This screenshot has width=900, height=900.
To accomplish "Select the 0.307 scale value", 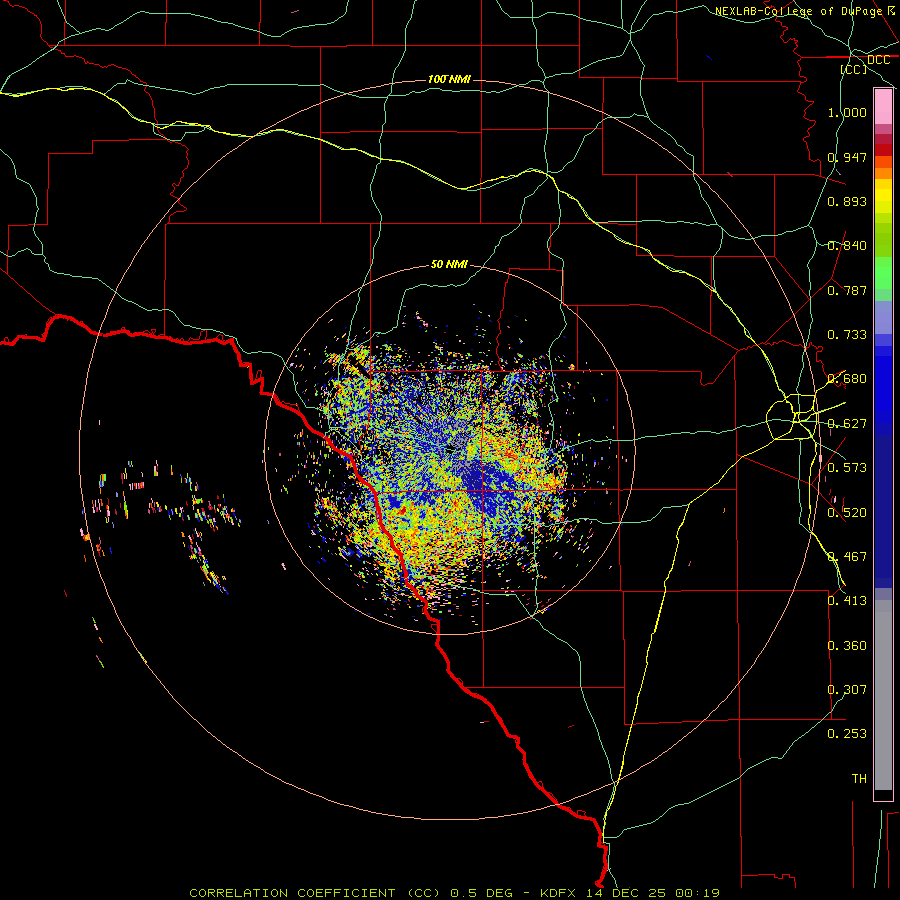I will point(847,690).
